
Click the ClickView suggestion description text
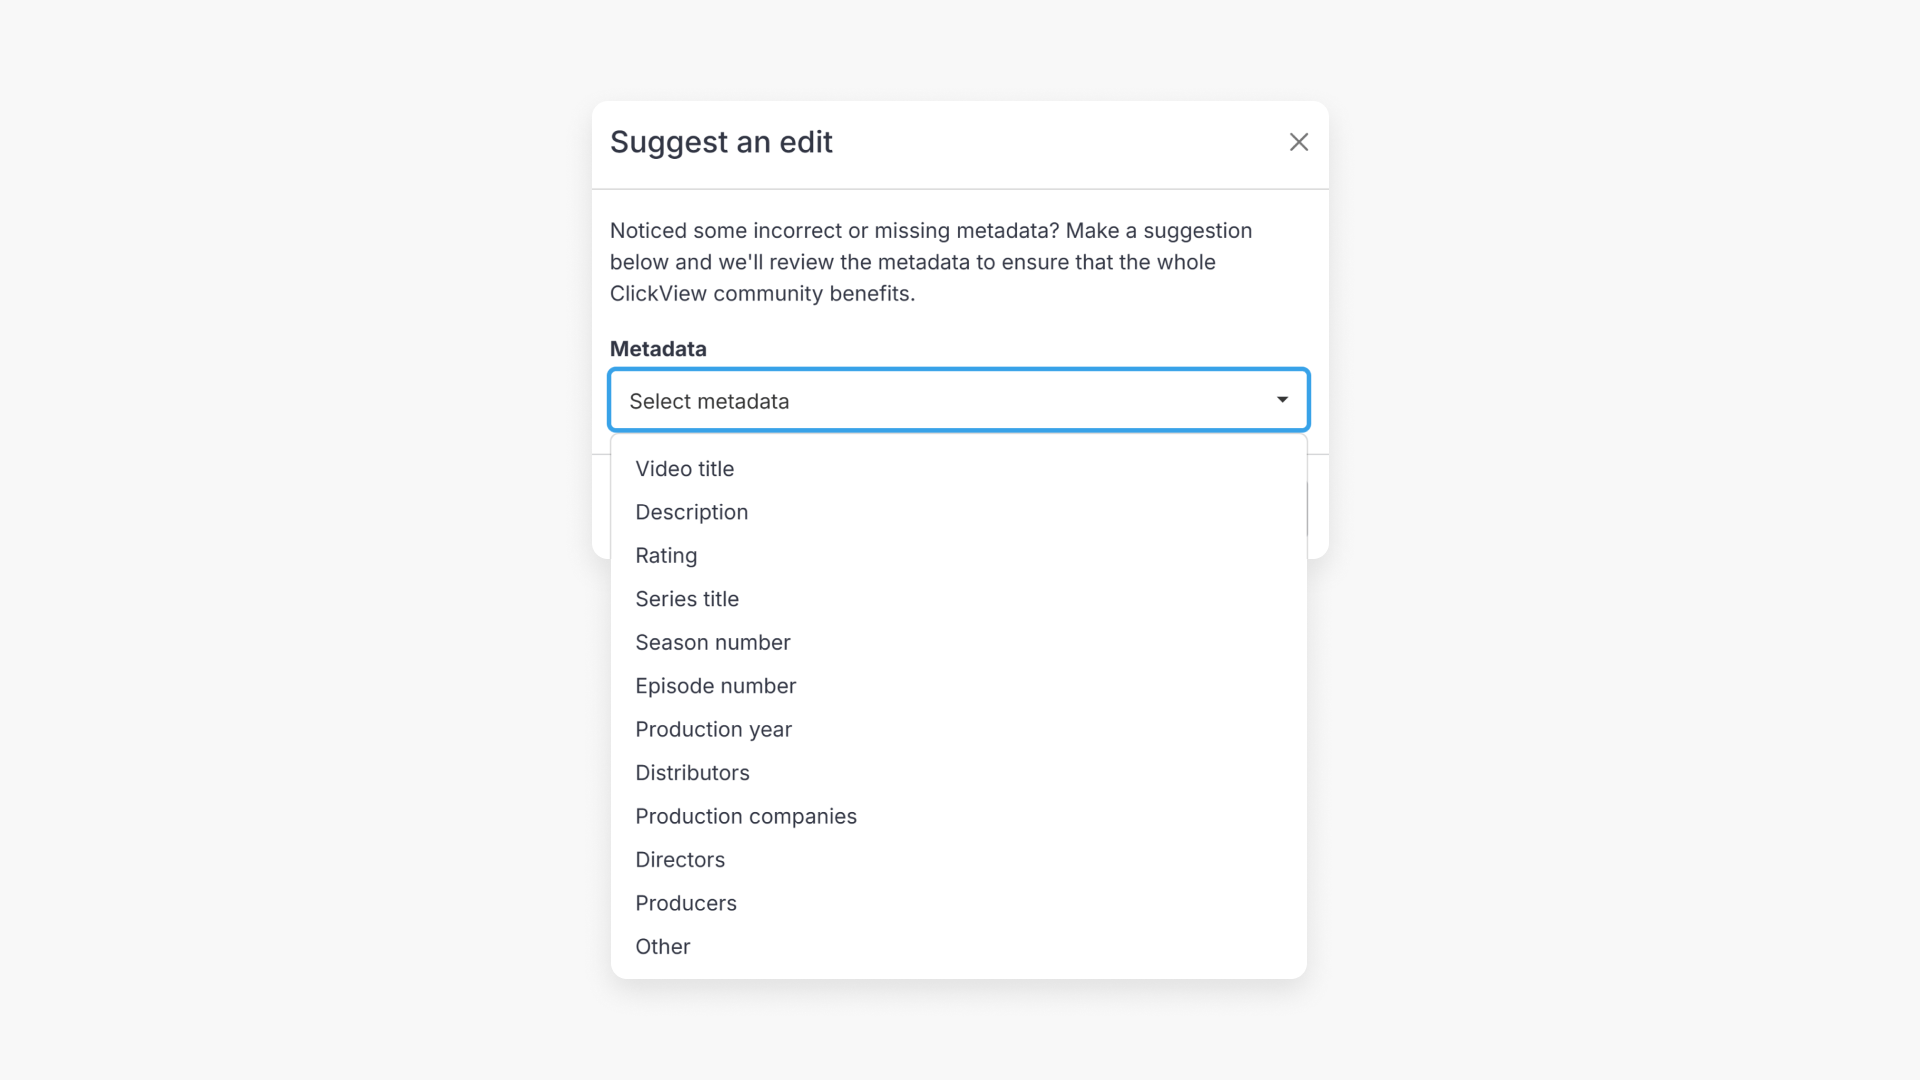tap(930, 262)
